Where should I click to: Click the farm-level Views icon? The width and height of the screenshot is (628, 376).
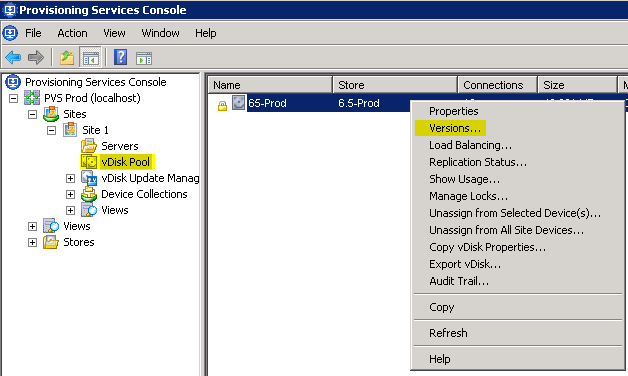pyautogui.click(x=51, y=226)
